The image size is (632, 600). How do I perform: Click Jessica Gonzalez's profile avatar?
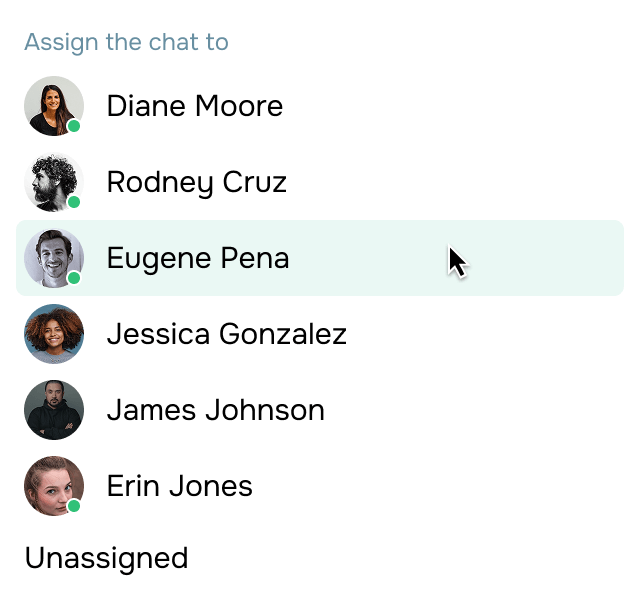click(53, 333)
